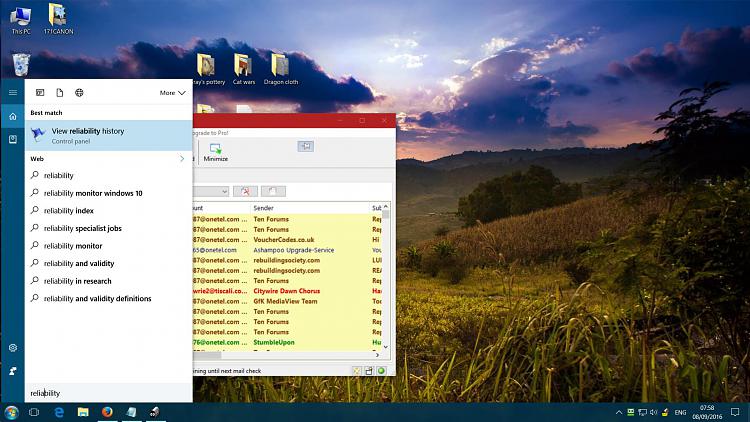Click the delete mail icon button
Viewport: 750px width, 422px height.
(x=245, y=191)
